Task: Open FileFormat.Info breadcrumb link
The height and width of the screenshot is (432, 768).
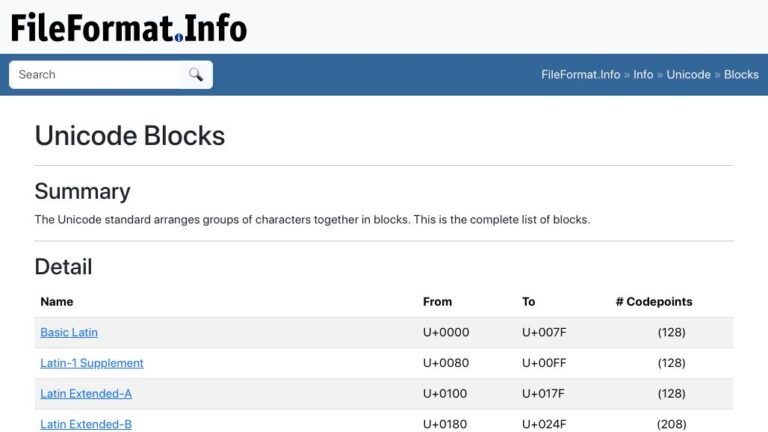Action: coord(580,74)
